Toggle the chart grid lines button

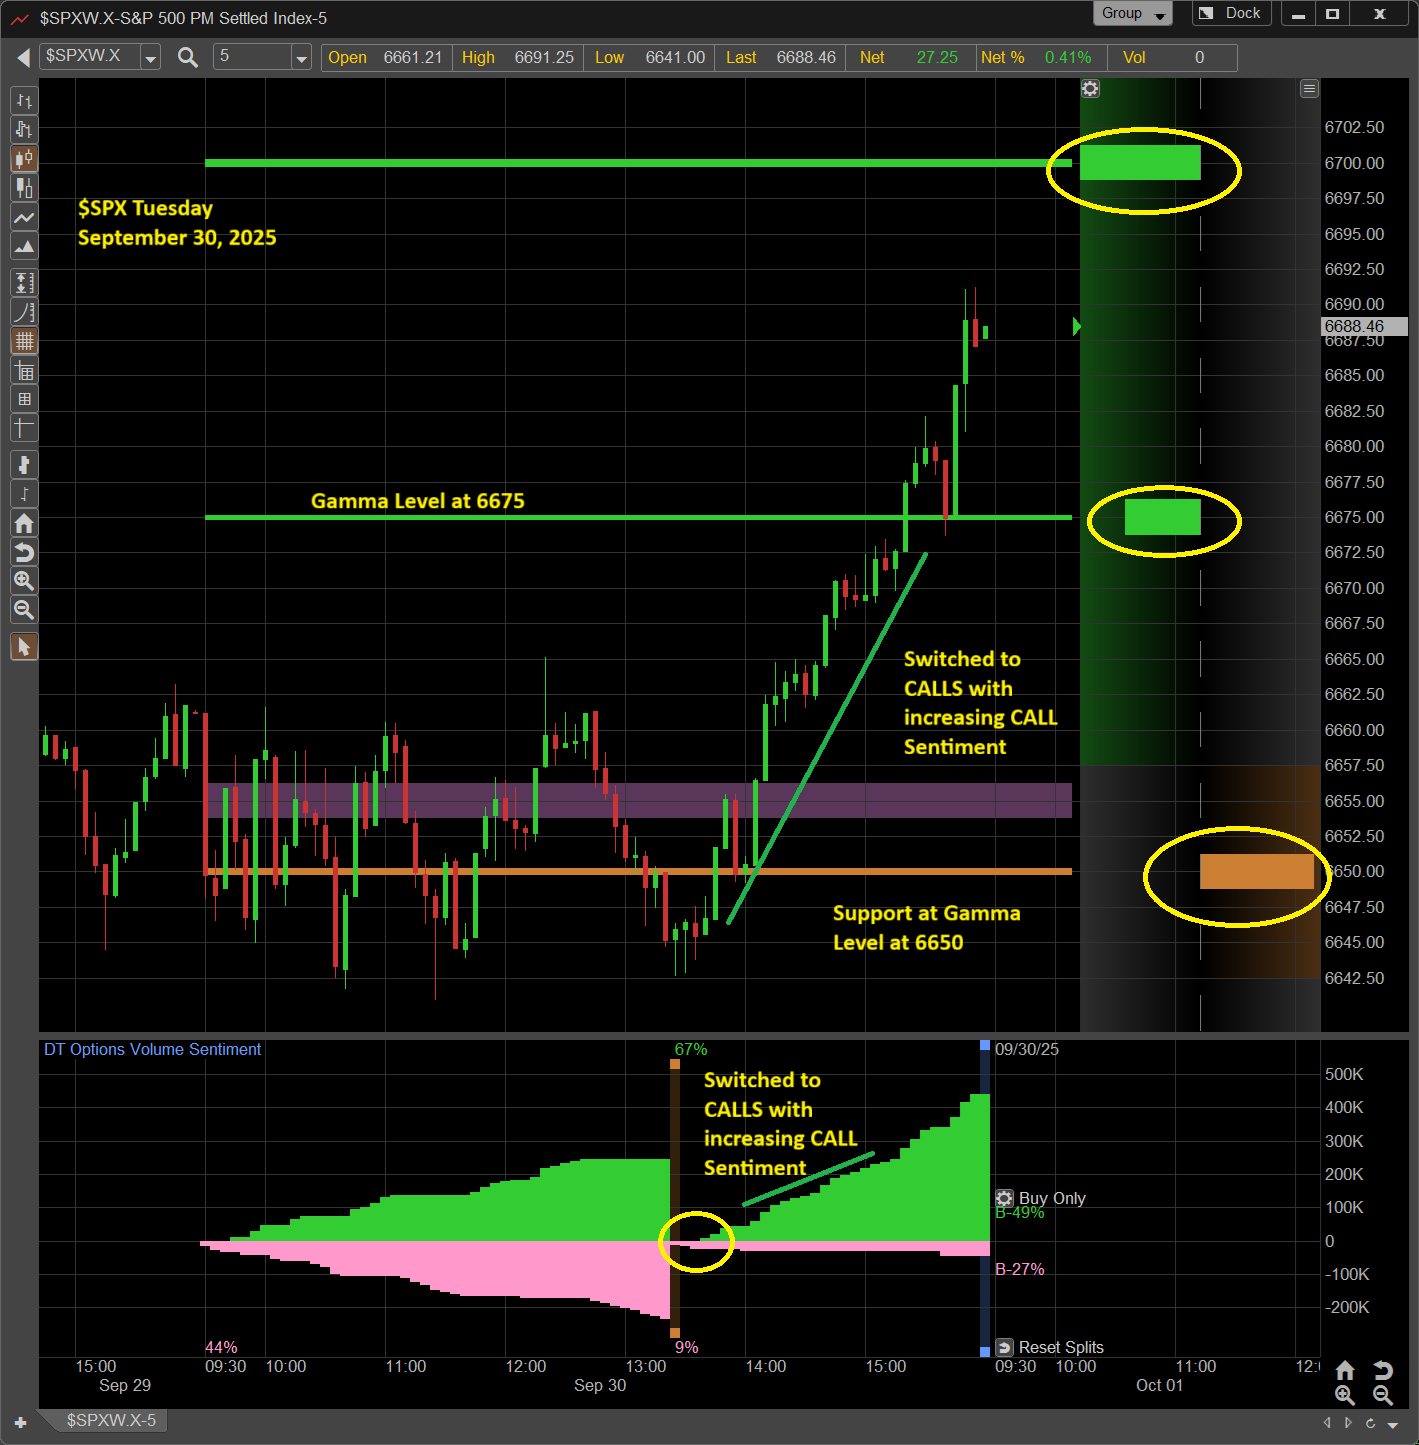24,341
